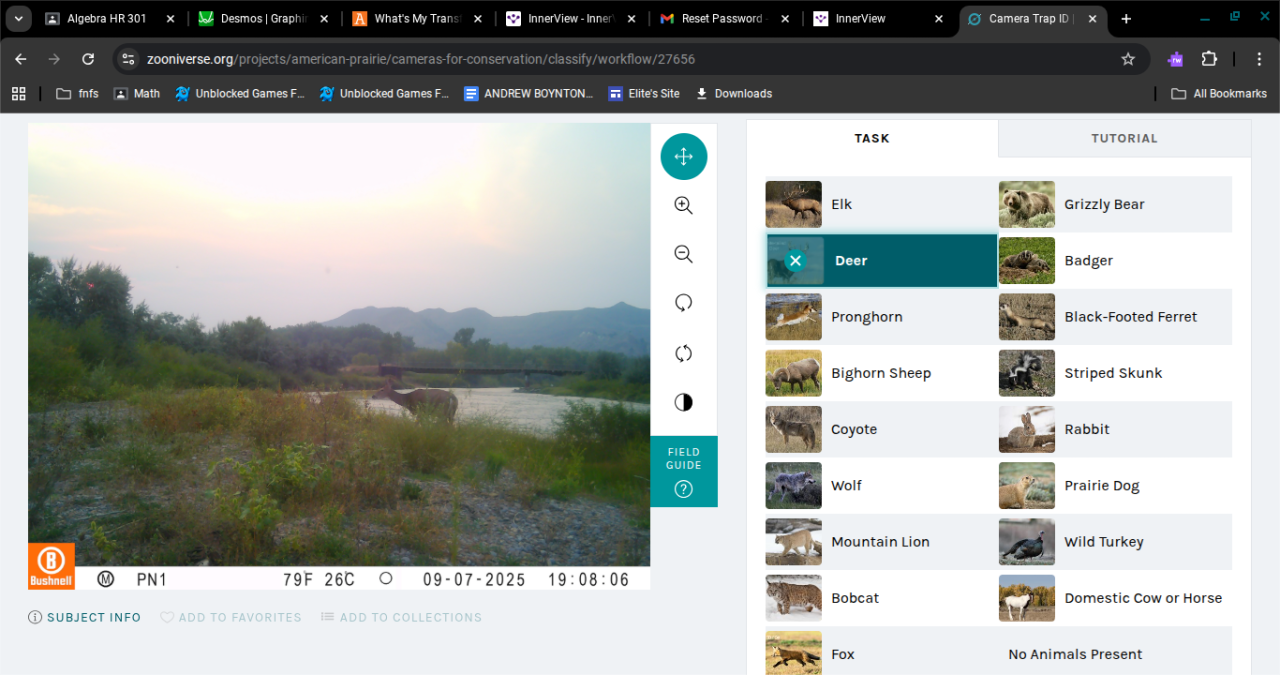Viewport: 1280px width, 675px height.
Task: Select the Prairie Dog option
Action: (x=1115, y=485)
